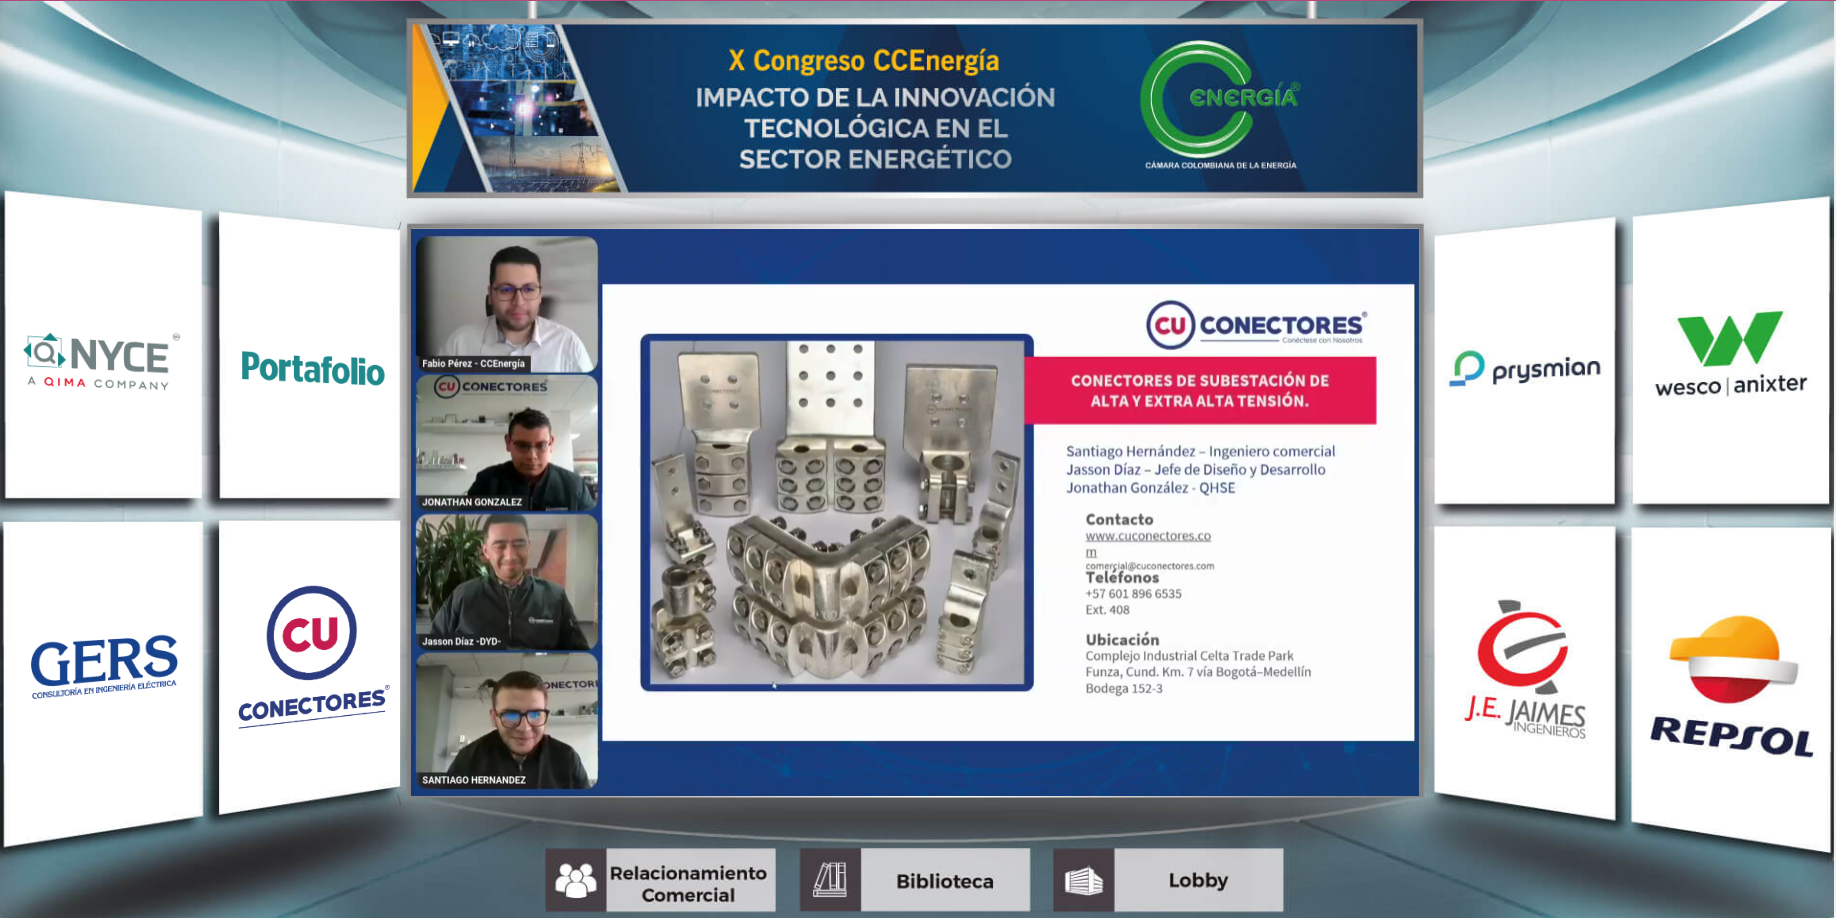The image size is (1836, 918).
Task: Select Jasson Díaz video thumbnail
Action: point(507,582)
